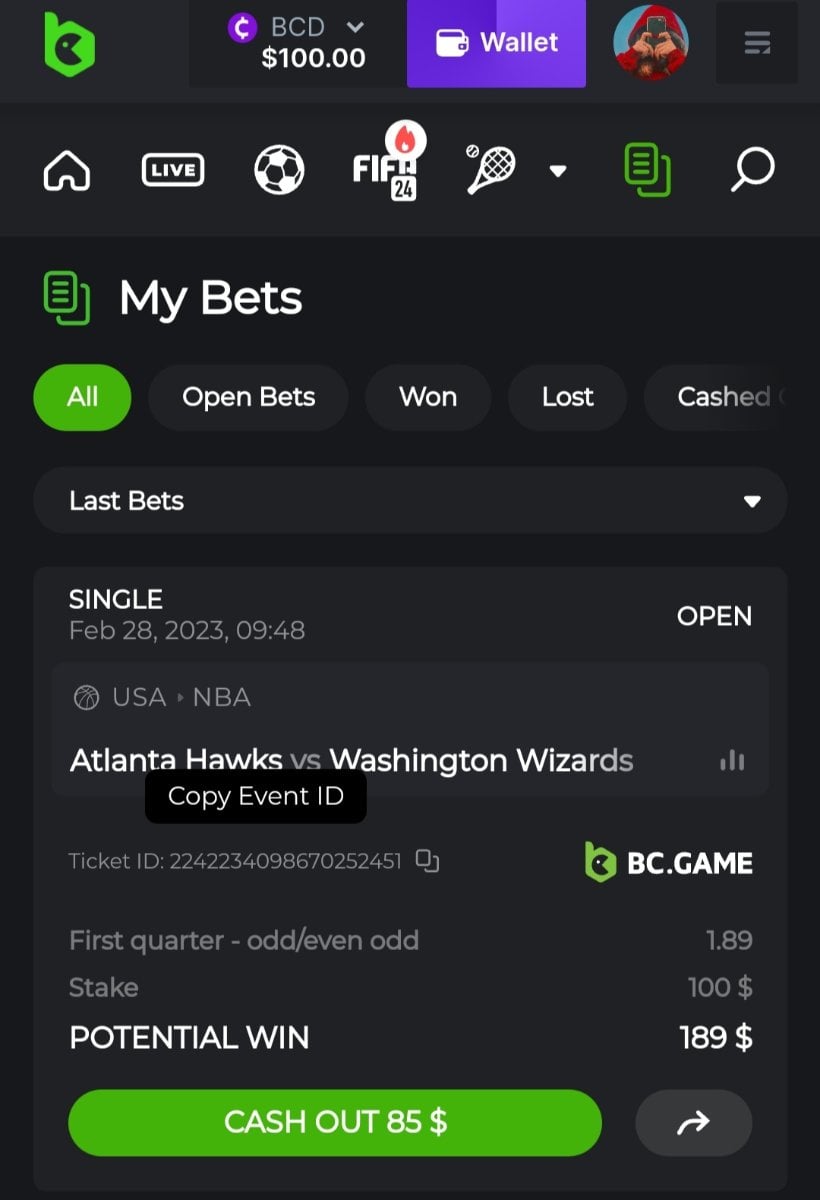The image size is (820, 1200).
Task: Open the Last Bets dropdown
Action: click(410, 500)
